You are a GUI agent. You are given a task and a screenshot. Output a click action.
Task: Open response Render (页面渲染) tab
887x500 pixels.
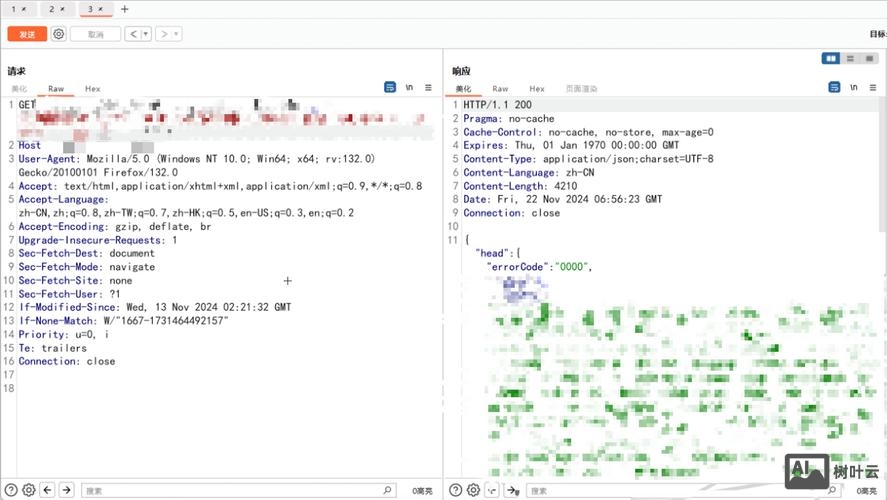pos(582,89)
